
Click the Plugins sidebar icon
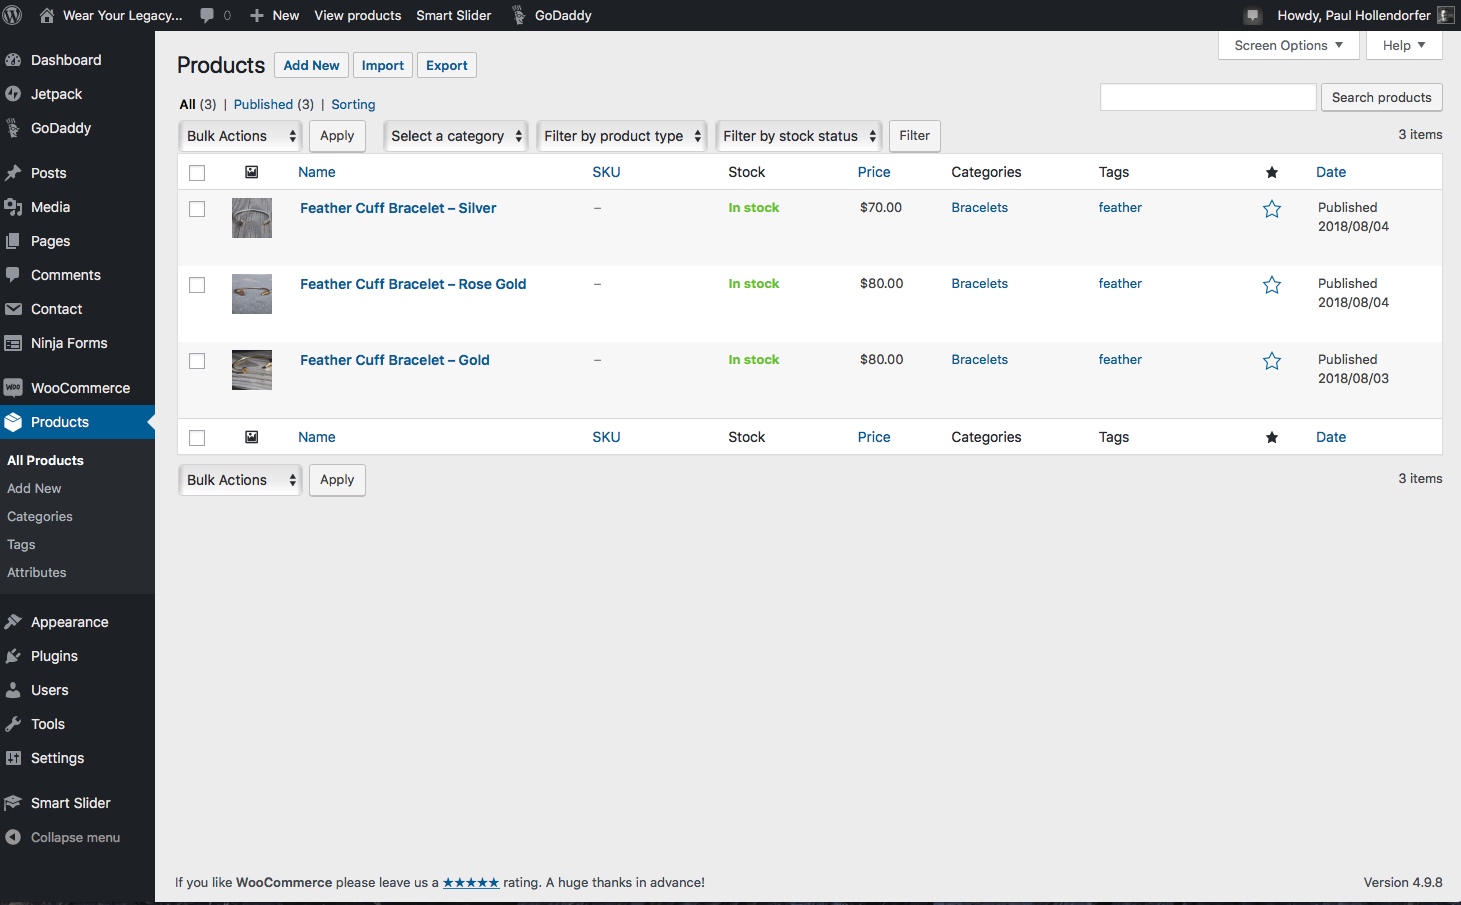pyautogui.click(x=13, y=656)
